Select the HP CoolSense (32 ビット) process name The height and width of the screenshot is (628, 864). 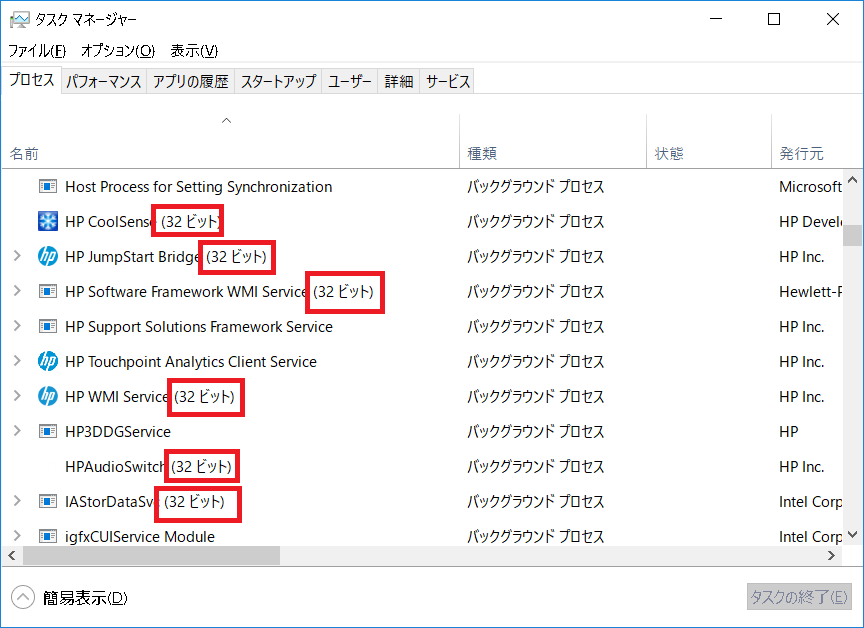(x=143, y=221)
